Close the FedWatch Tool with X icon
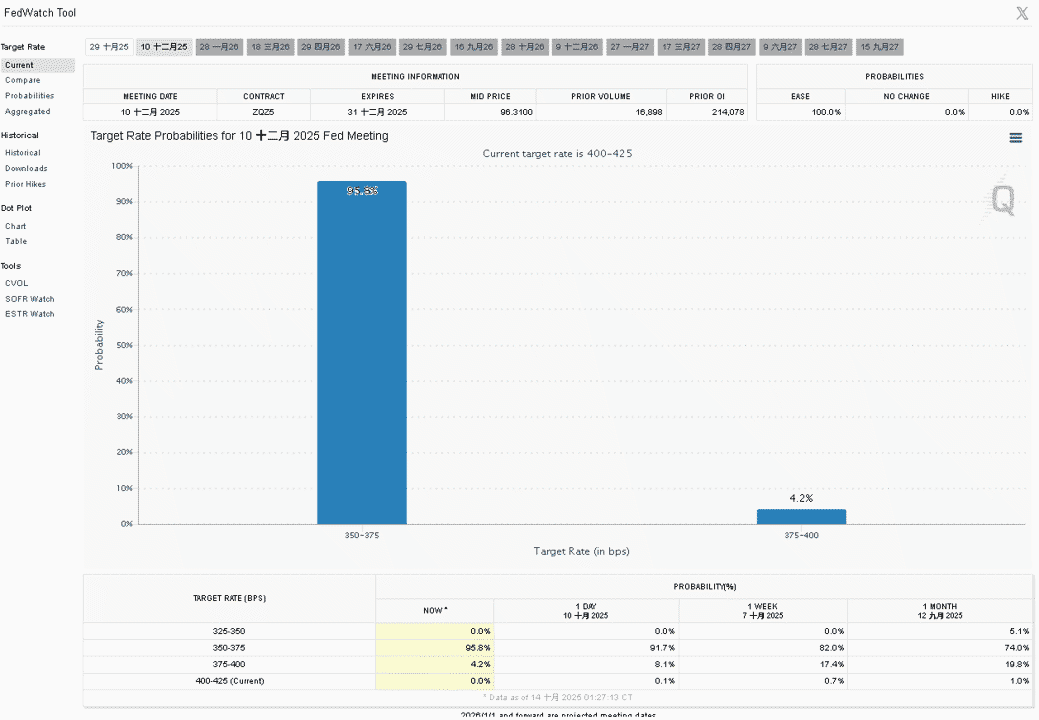This screenshot has height=720, width=1039. pyautogui.click(x=1022, y=13)
